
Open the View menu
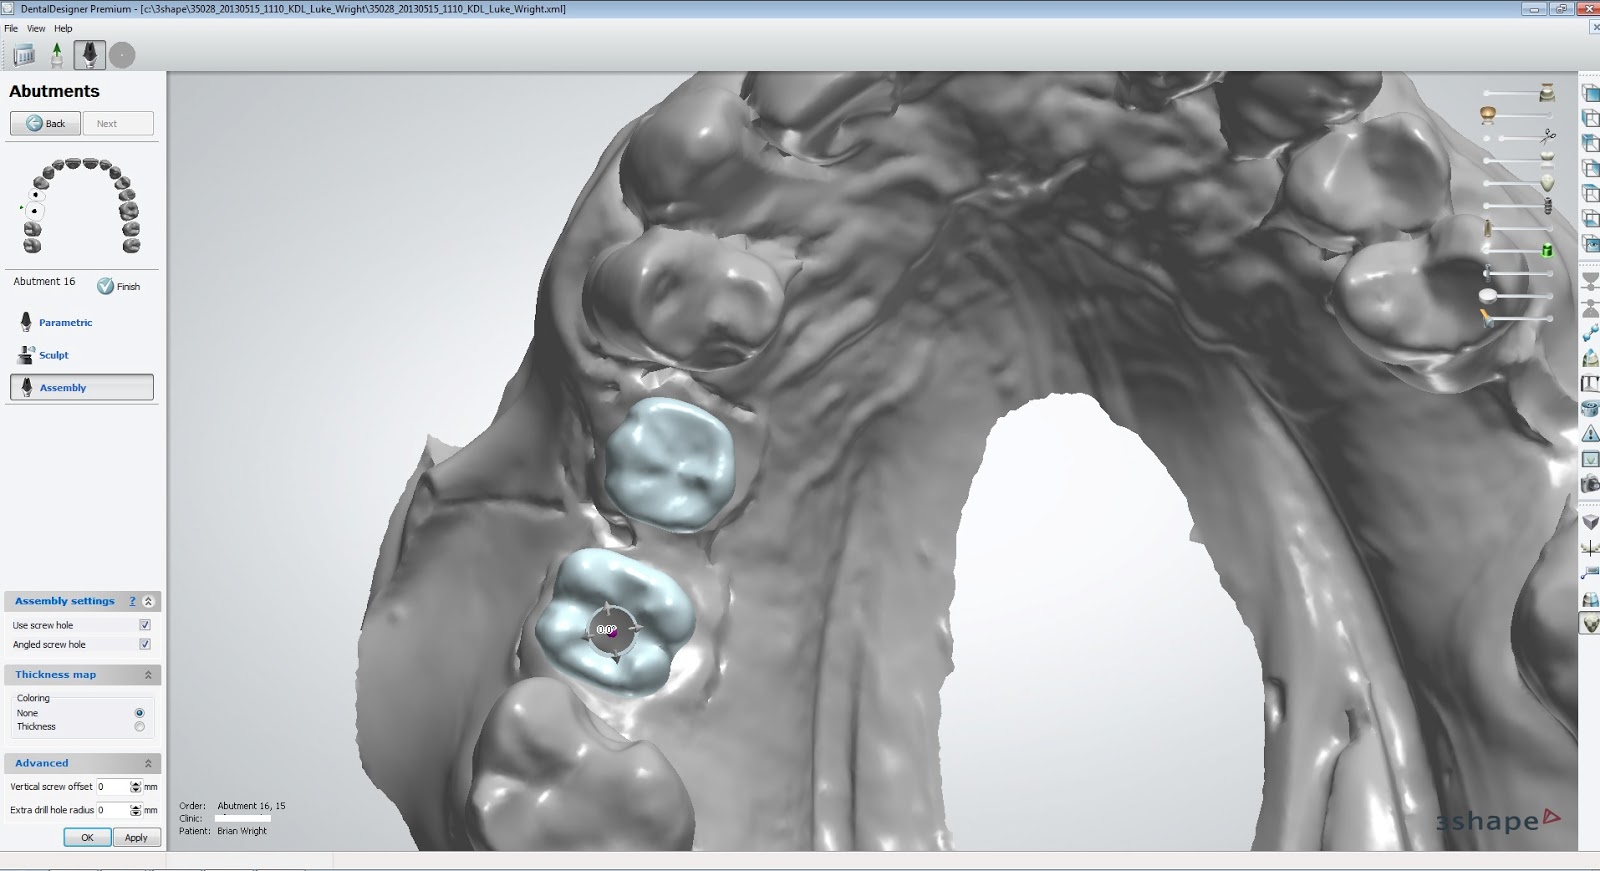pos(36,28)
